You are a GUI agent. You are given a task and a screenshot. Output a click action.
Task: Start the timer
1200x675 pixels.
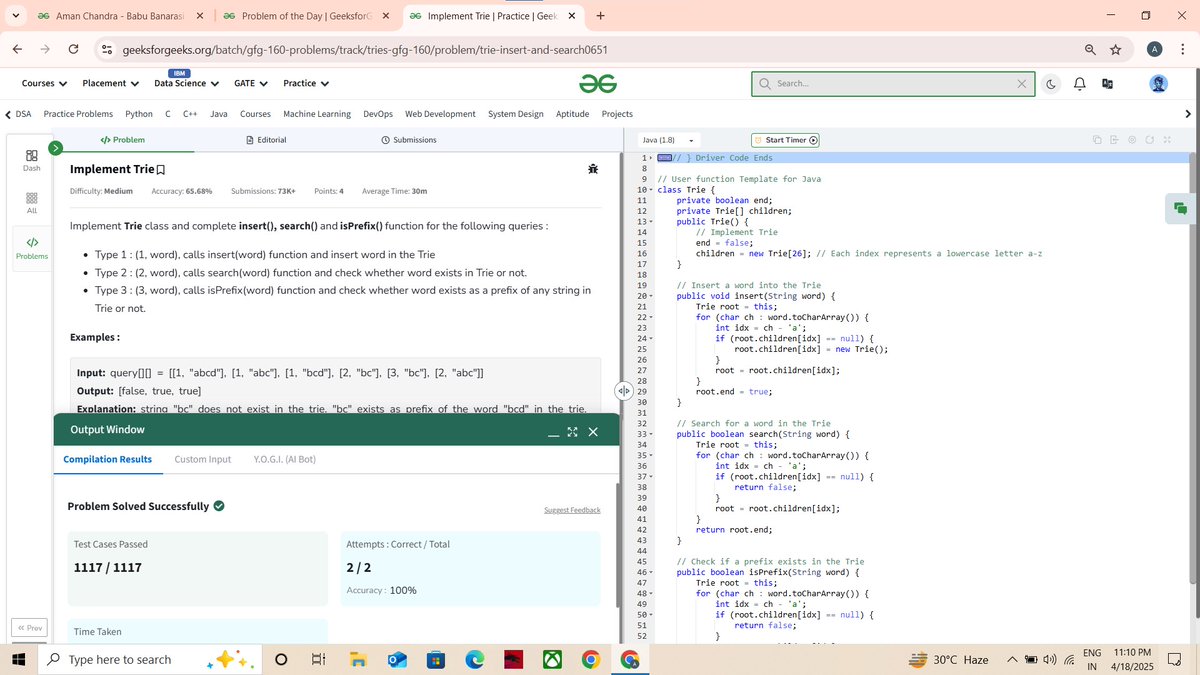click(x=786, y=140)
